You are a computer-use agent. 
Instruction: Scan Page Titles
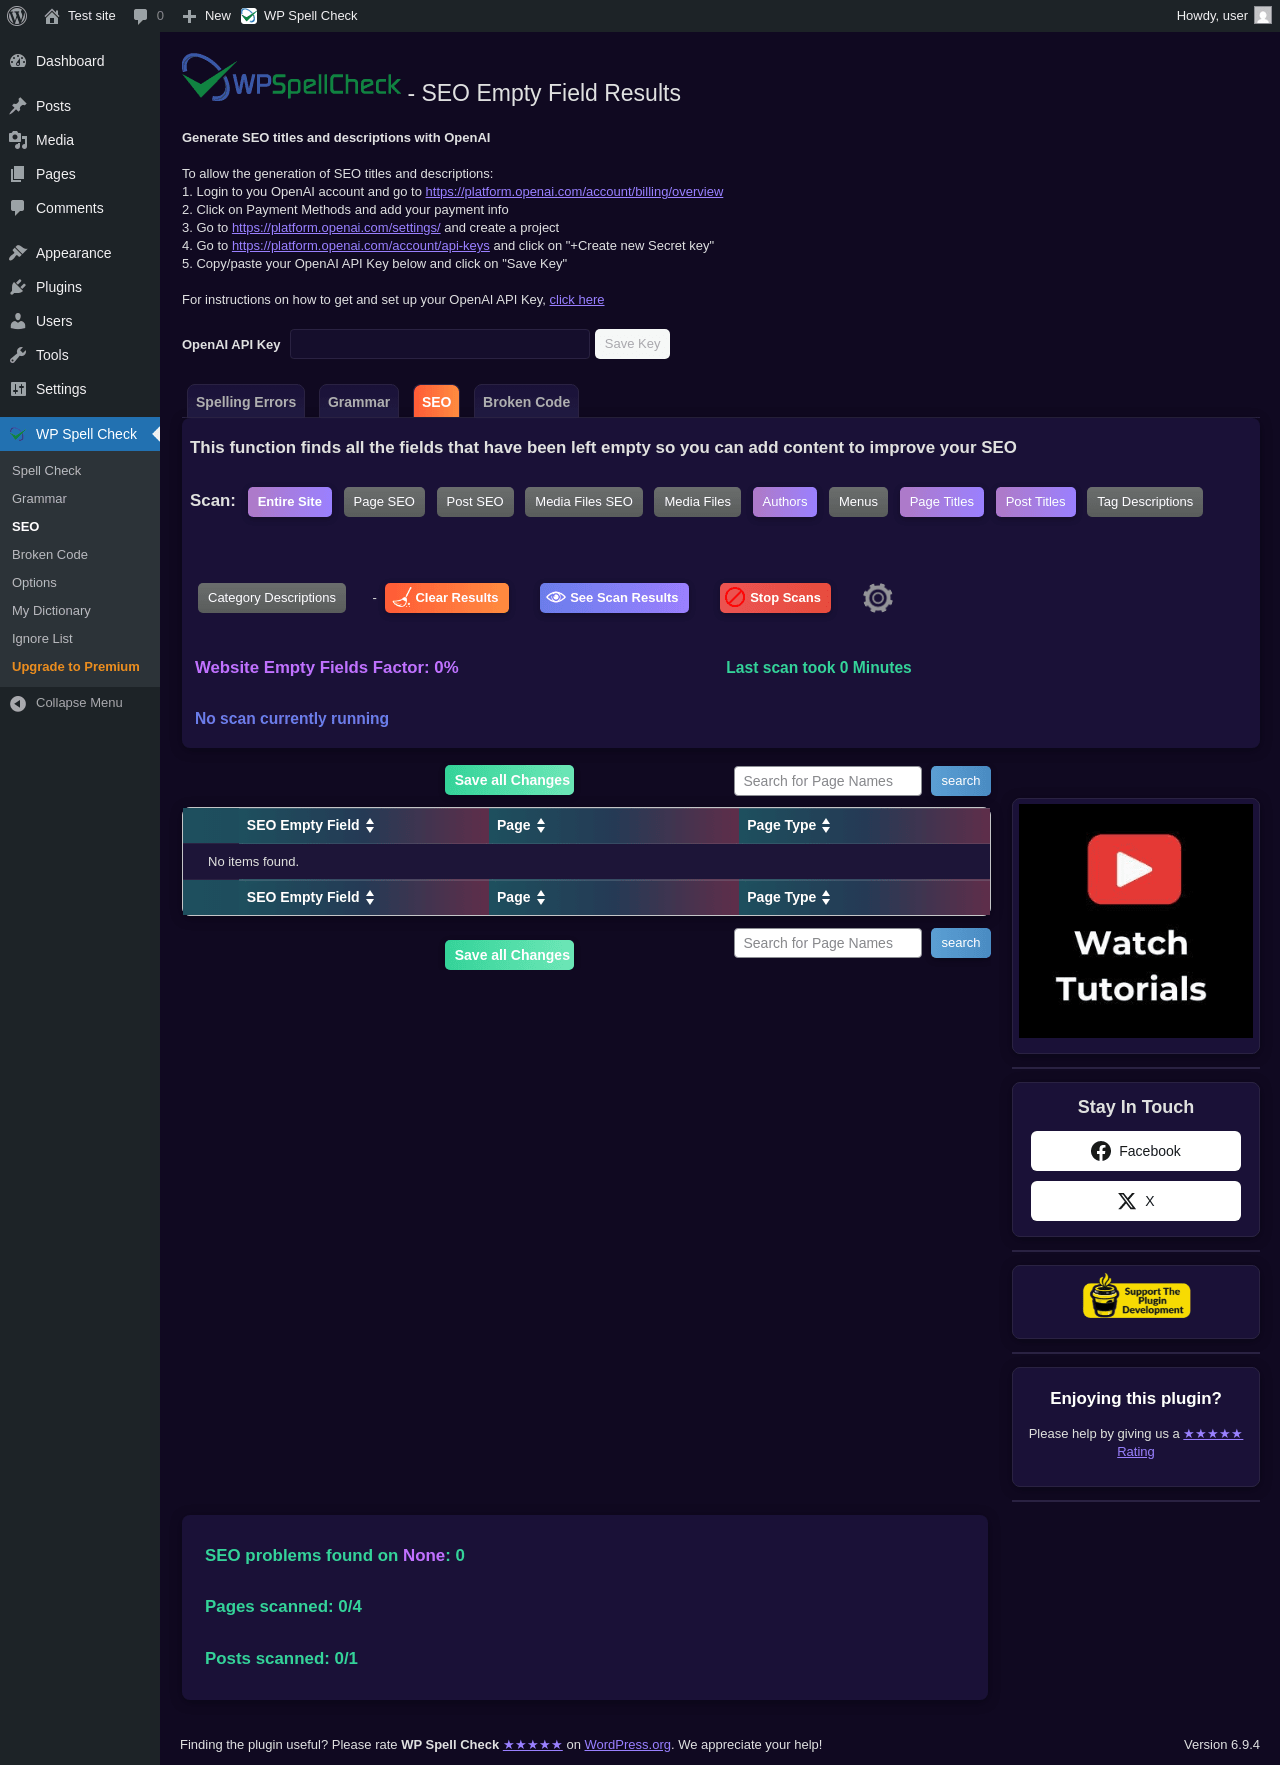point(942,502)
